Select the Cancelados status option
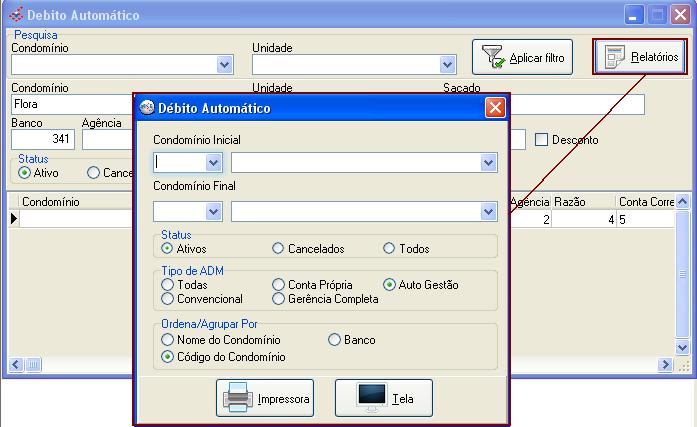This screenshot has width=697, height=427. pyautogui.click(x=278, y=249)
